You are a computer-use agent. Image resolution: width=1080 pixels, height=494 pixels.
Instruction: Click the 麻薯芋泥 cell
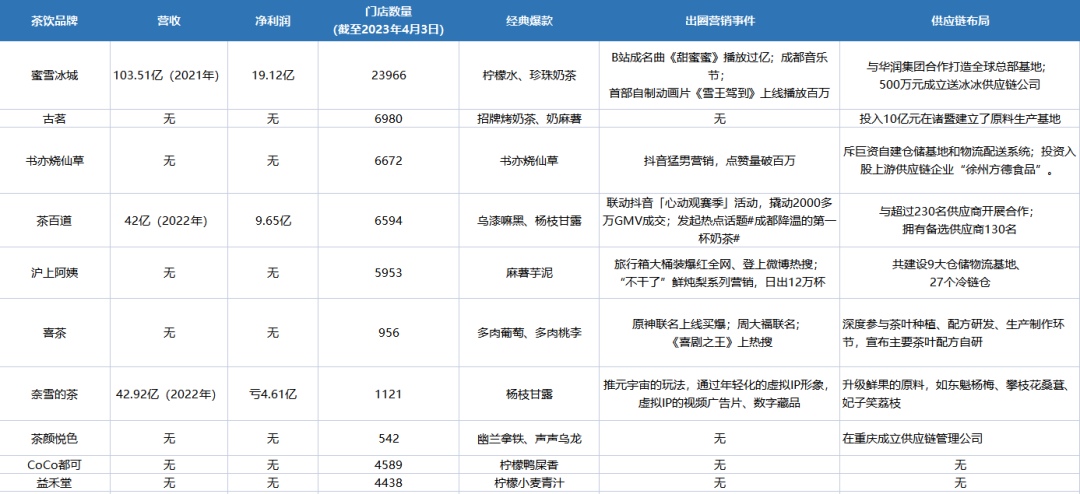528,273
